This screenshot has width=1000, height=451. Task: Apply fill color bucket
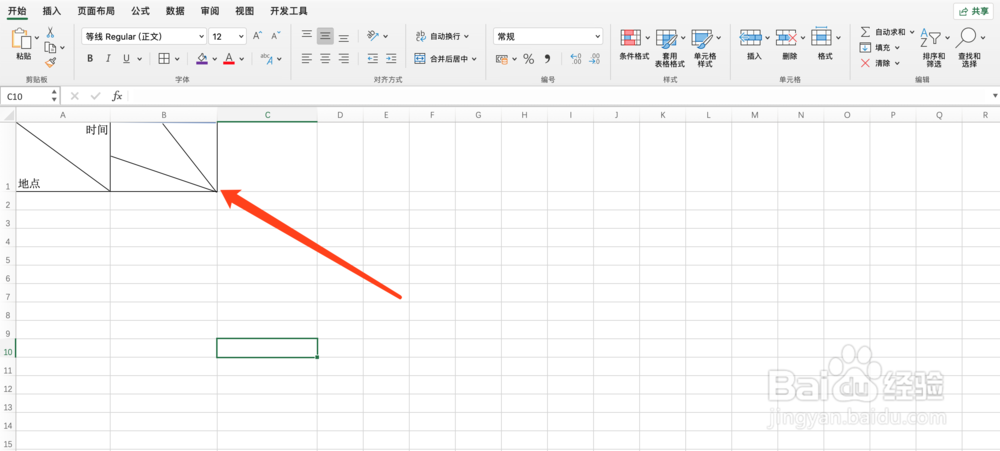(202, 59)
